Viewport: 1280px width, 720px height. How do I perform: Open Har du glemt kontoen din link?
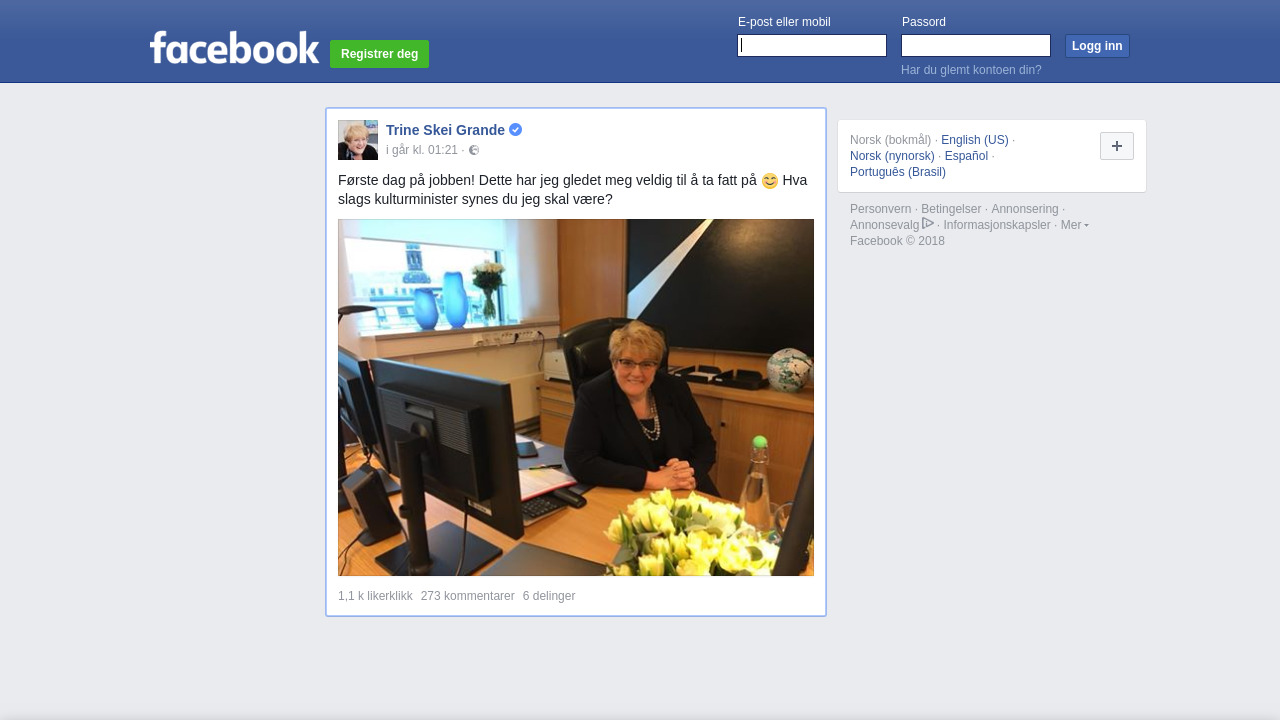pos(971,70)
